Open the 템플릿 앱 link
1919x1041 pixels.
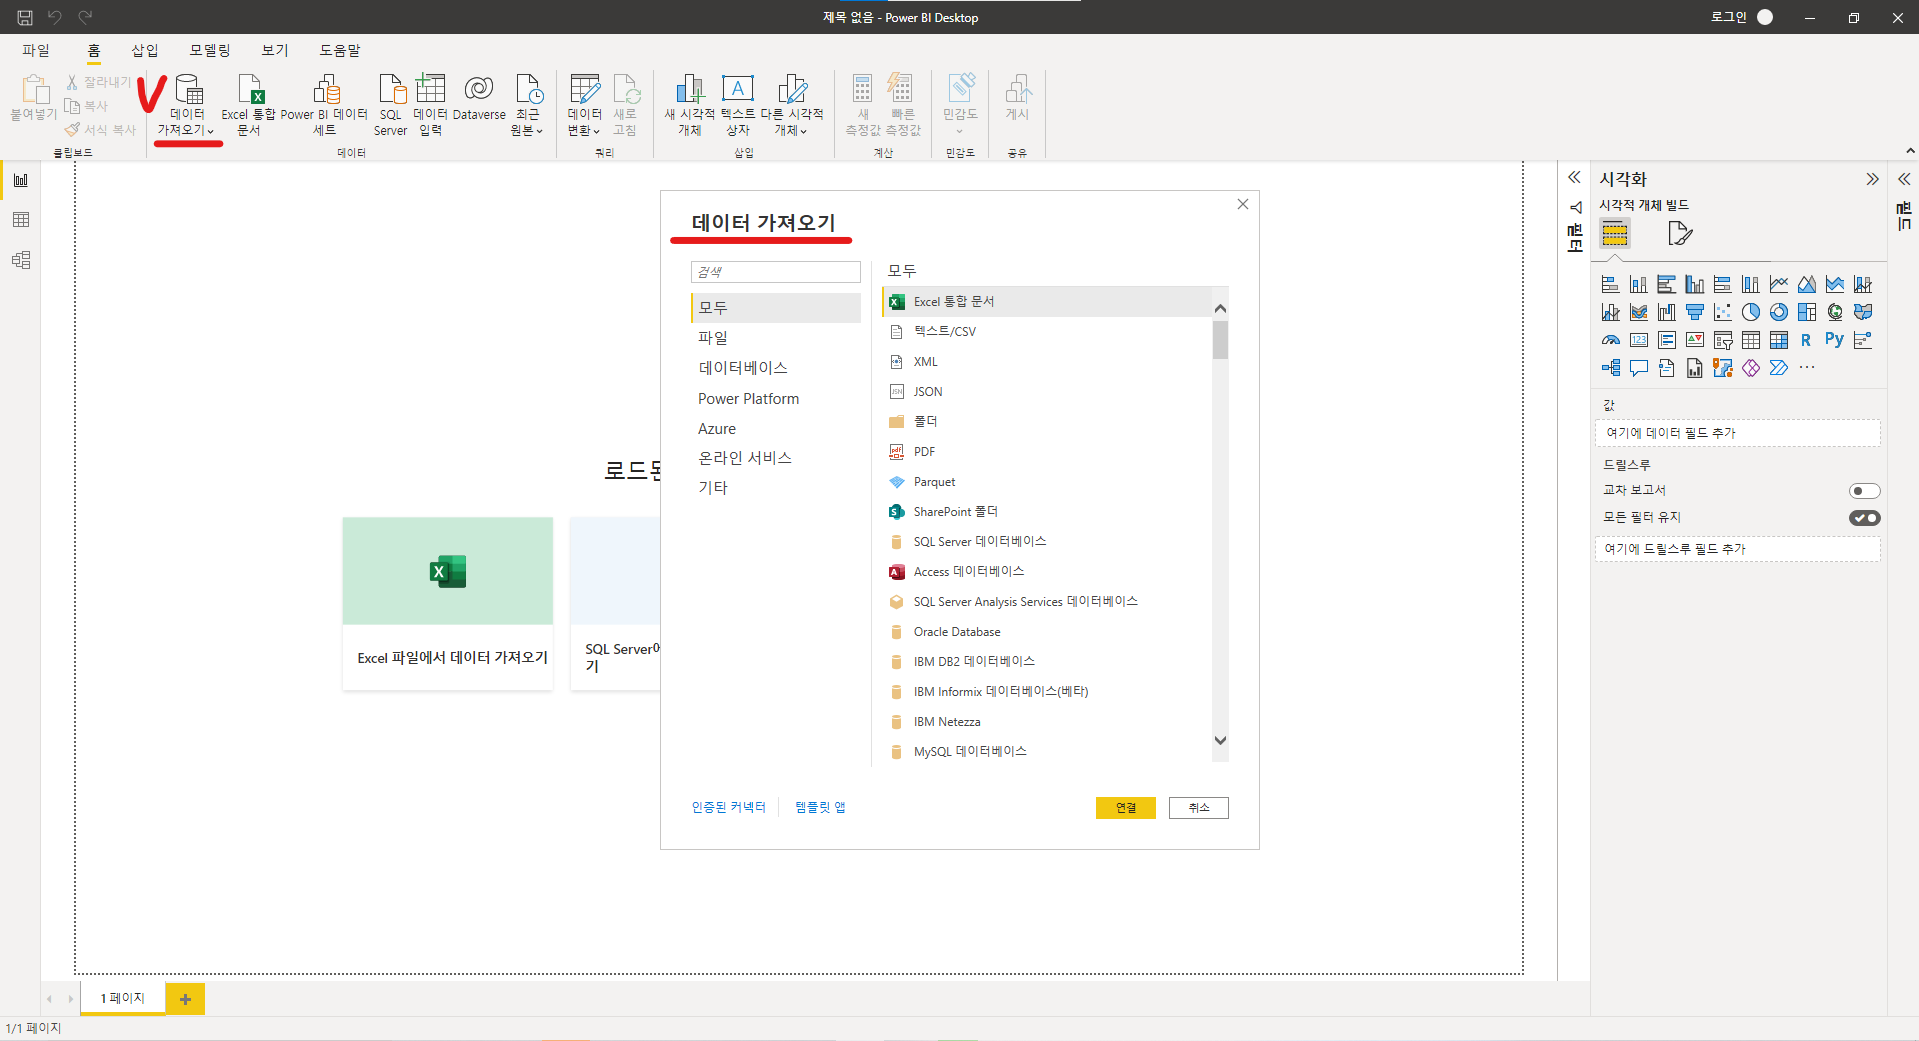tap(820, 808)
